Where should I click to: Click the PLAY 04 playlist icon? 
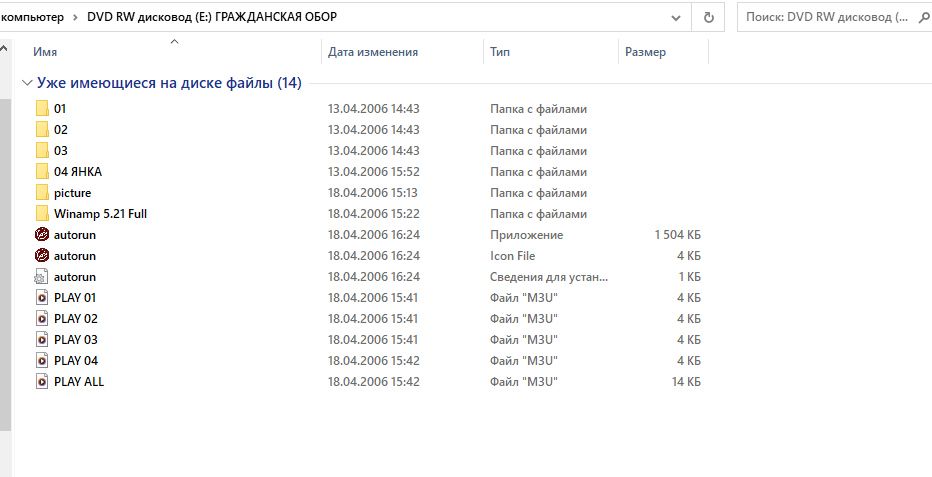[42, 361]
